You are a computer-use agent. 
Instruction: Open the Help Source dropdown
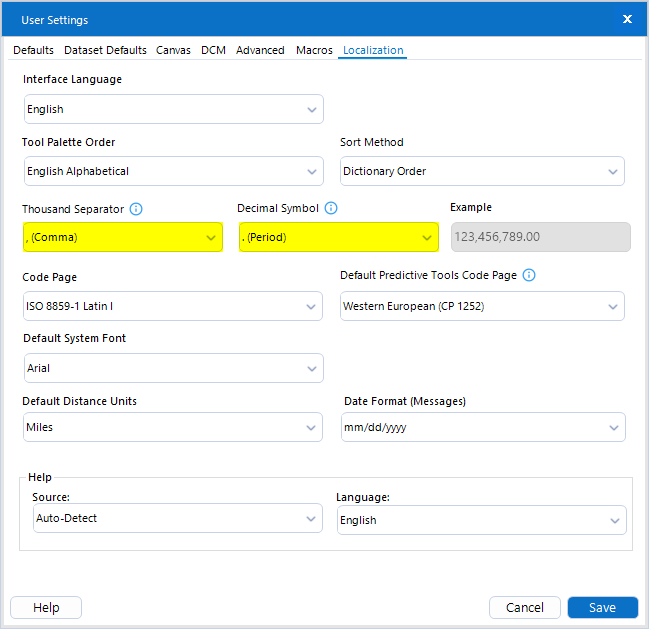[178, 518]
